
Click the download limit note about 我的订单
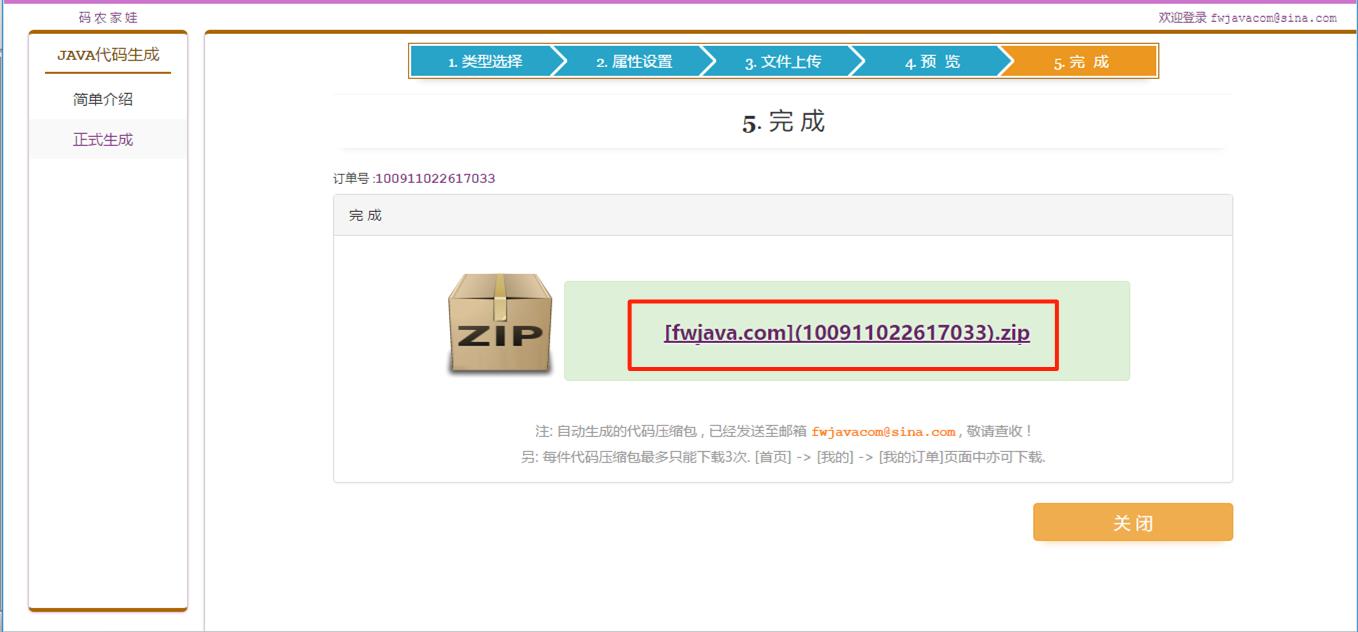[x=783, y=457]
